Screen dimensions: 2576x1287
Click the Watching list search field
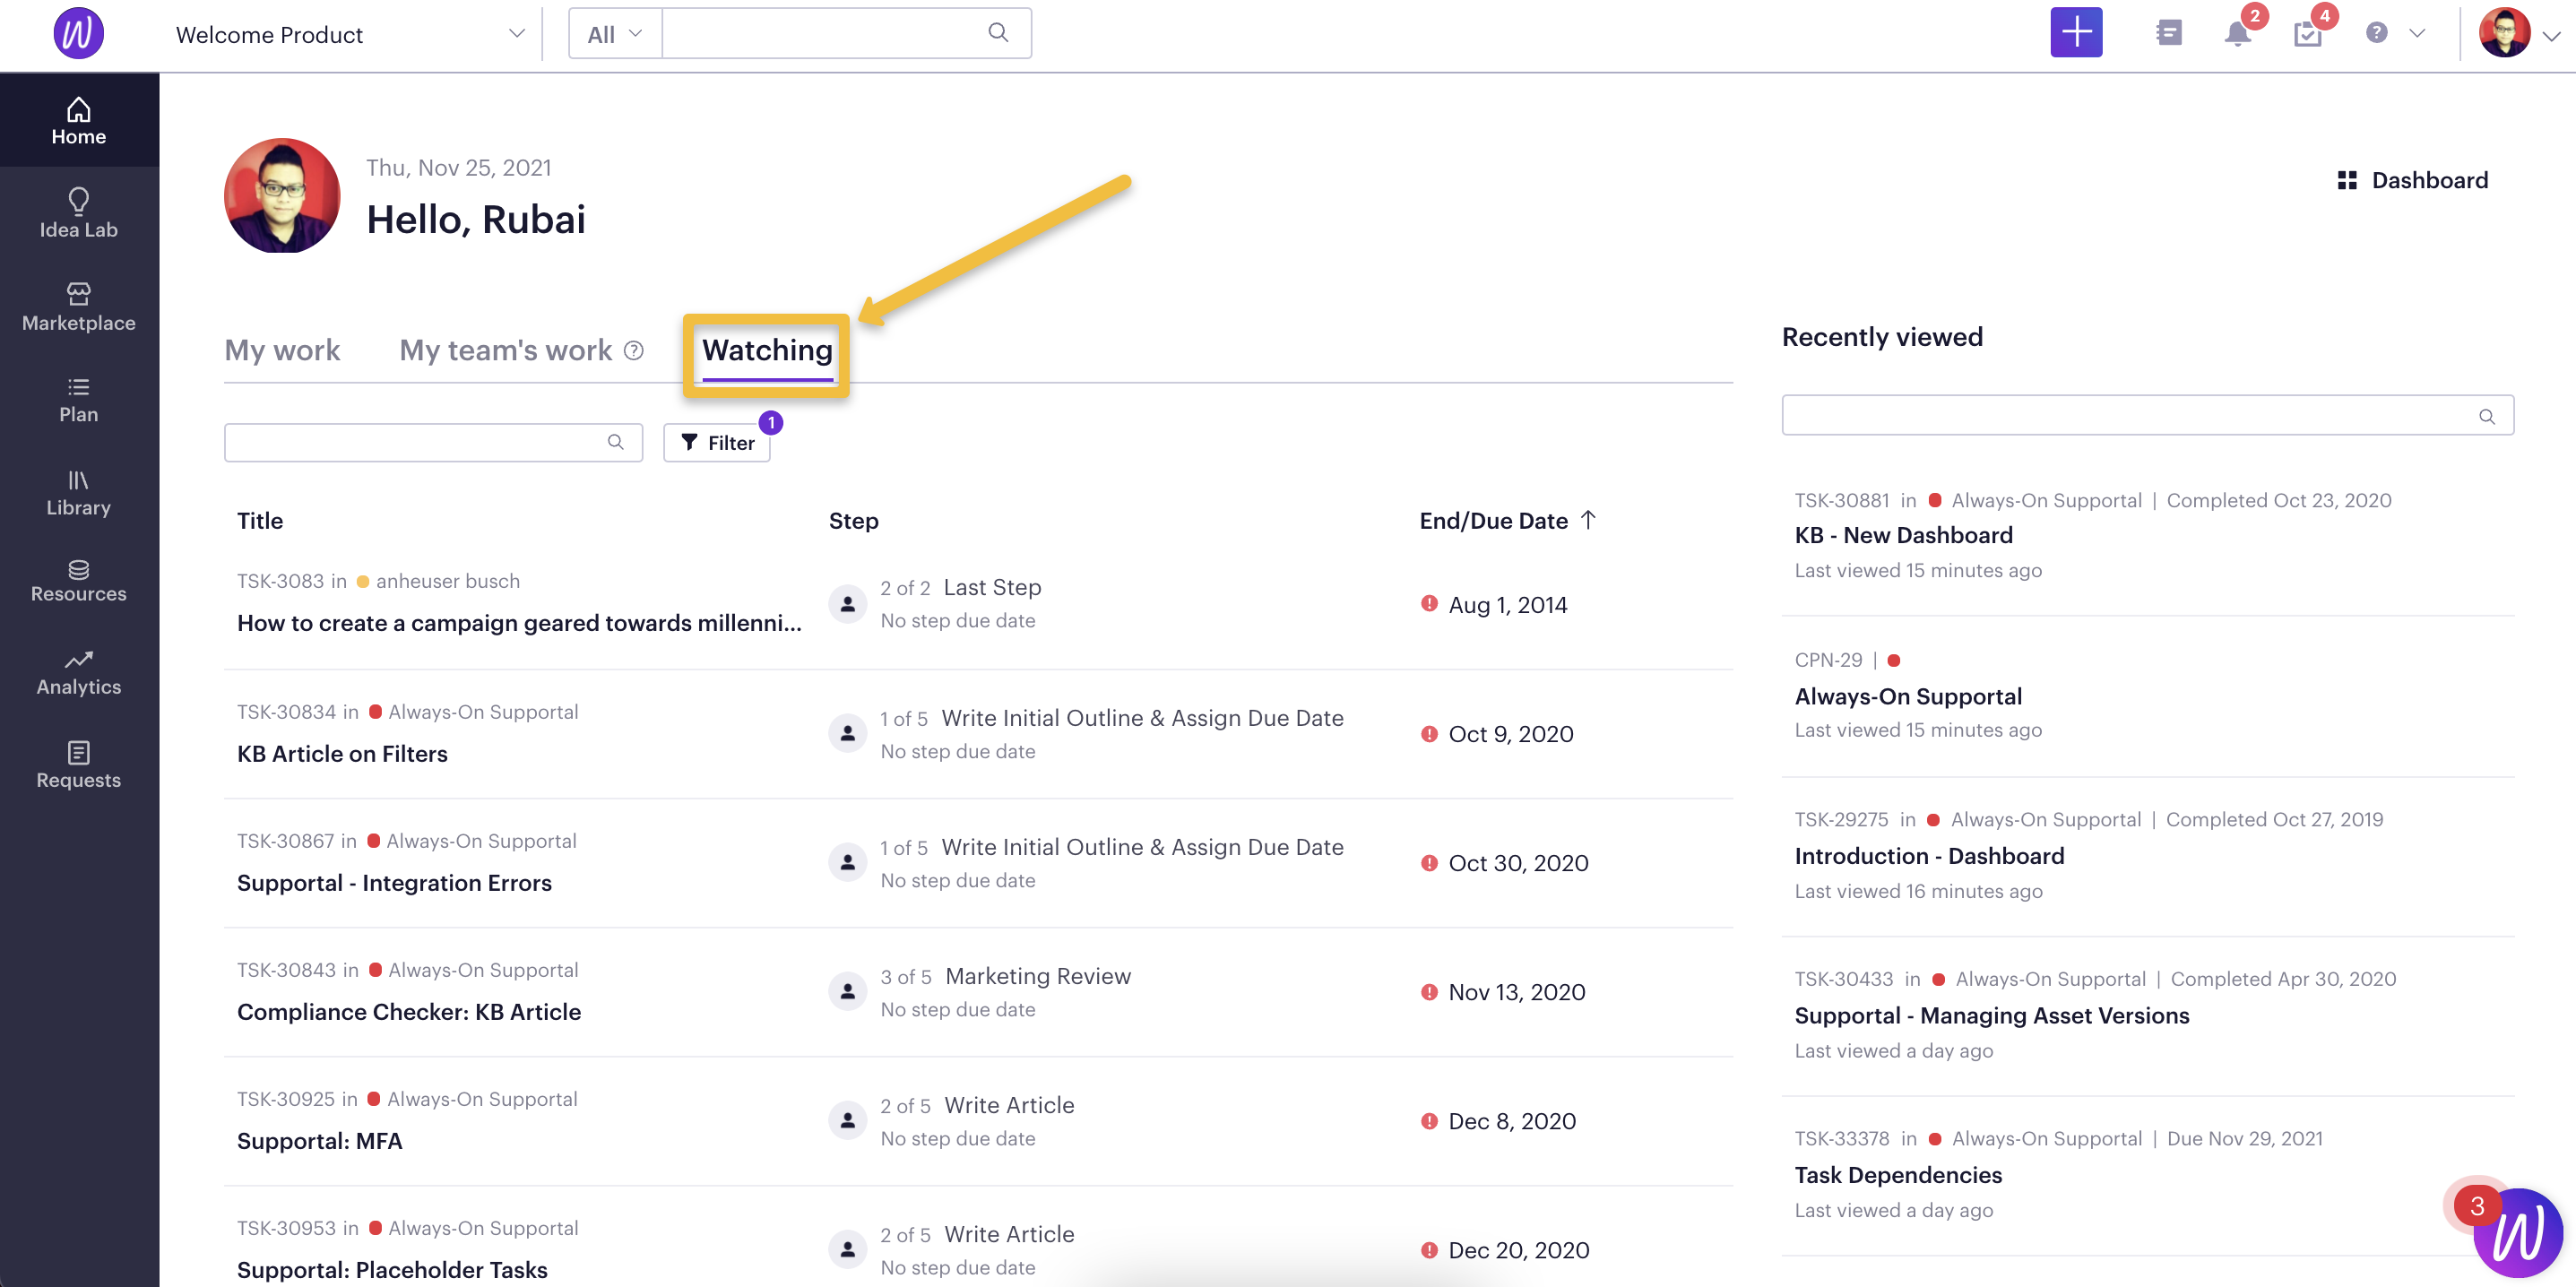(x=433, y=442)
